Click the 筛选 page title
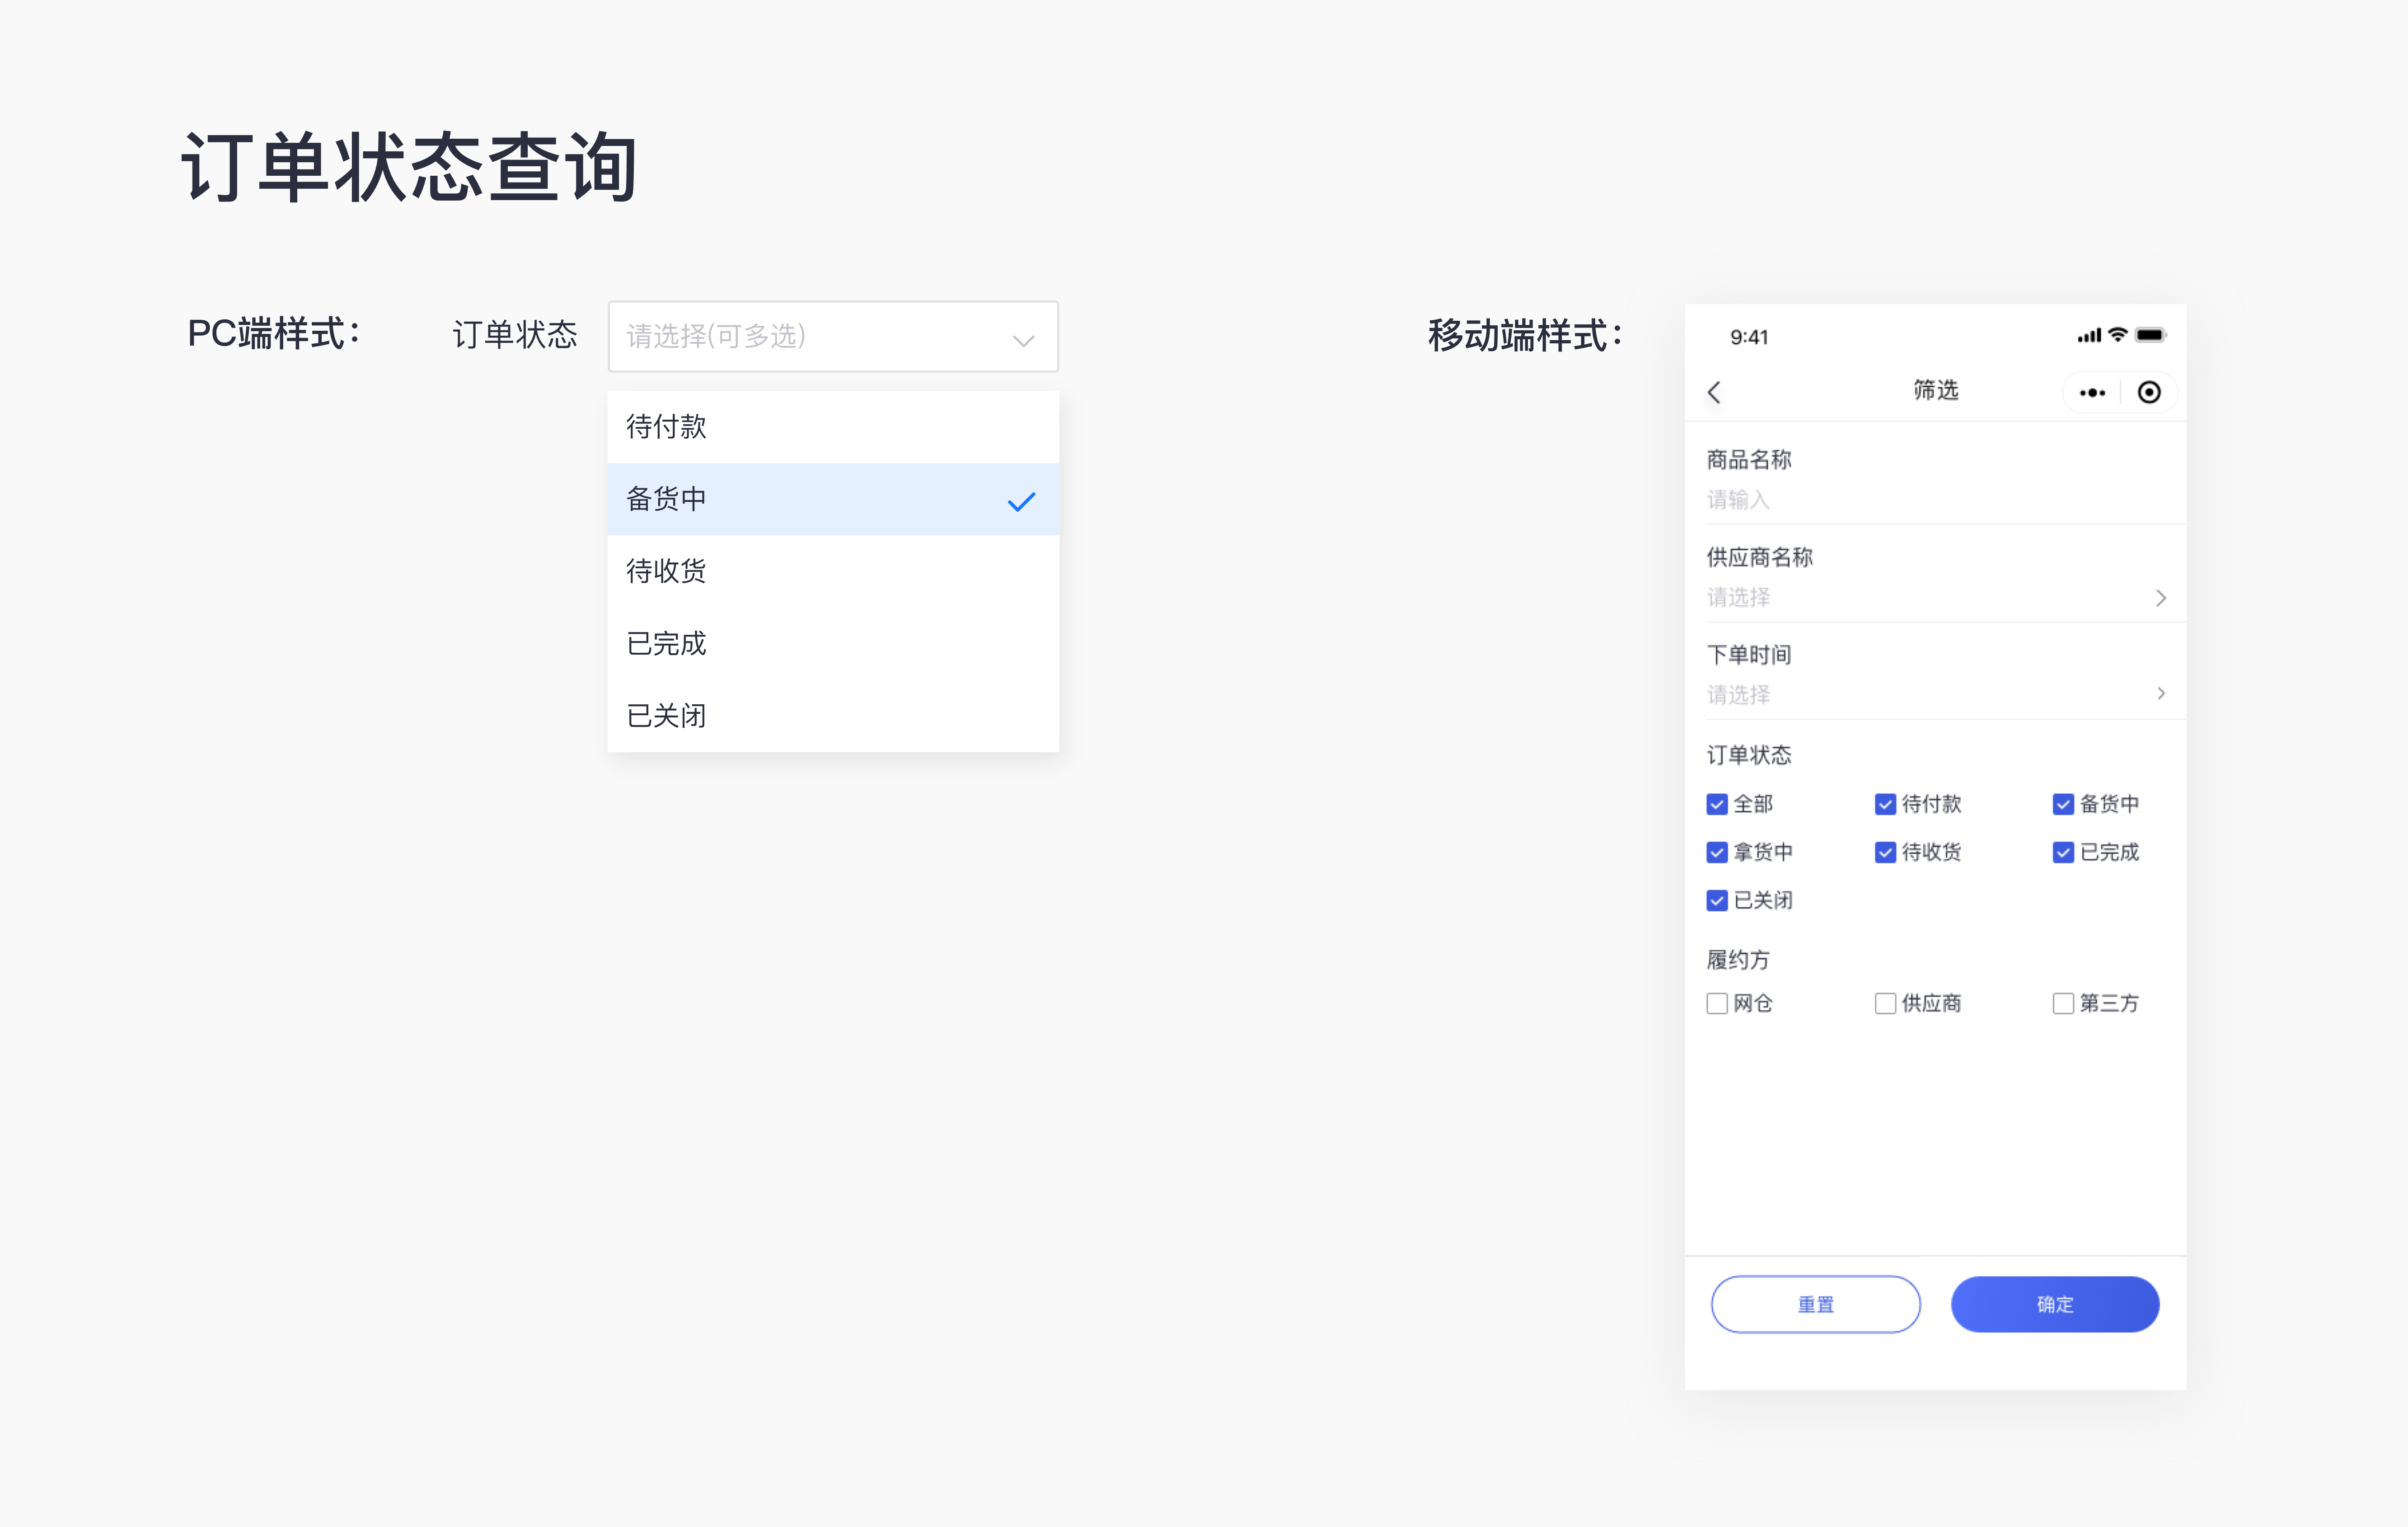 click(1935, 390)
